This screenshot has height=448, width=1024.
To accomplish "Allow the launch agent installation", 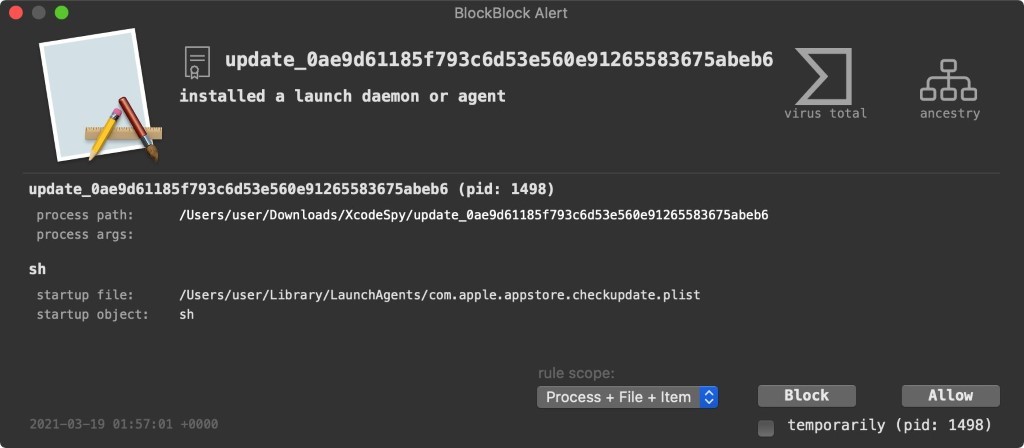I will click(950, 396).
